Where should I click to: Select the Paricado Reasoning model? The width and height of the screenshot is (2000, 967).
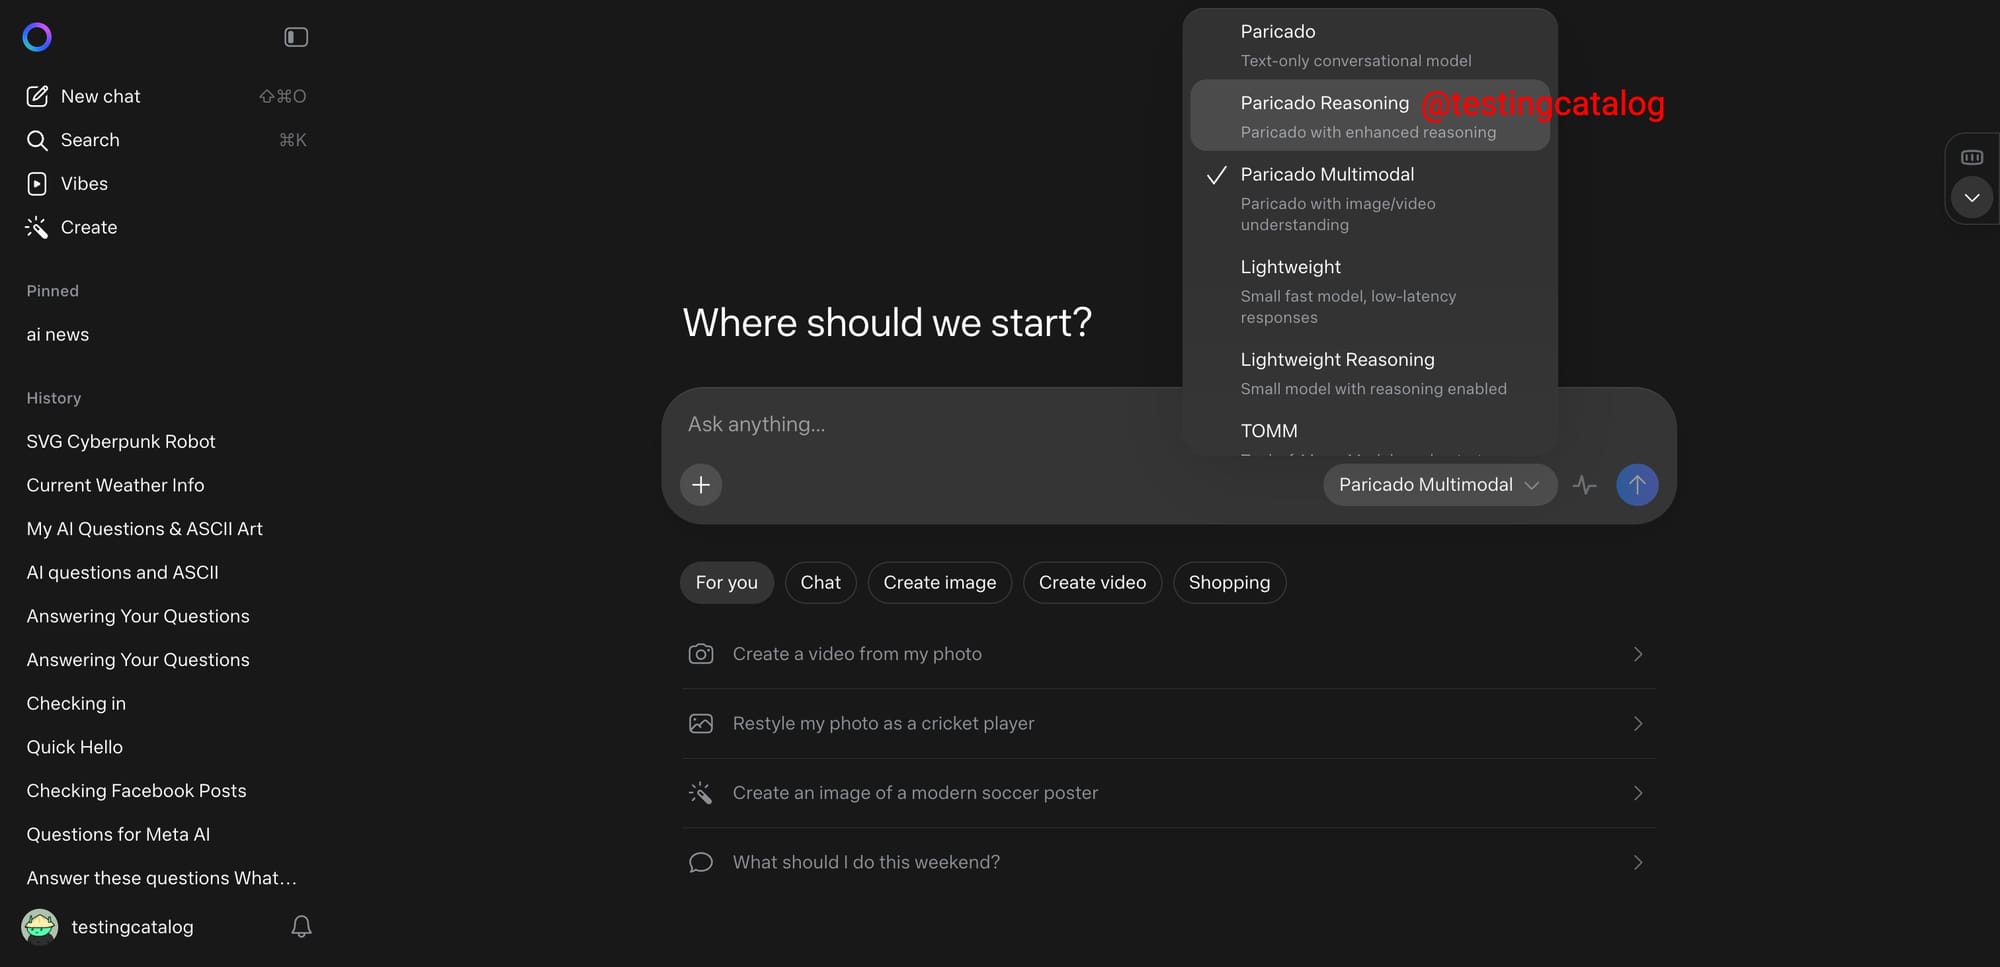click(x=1370, y=116)
